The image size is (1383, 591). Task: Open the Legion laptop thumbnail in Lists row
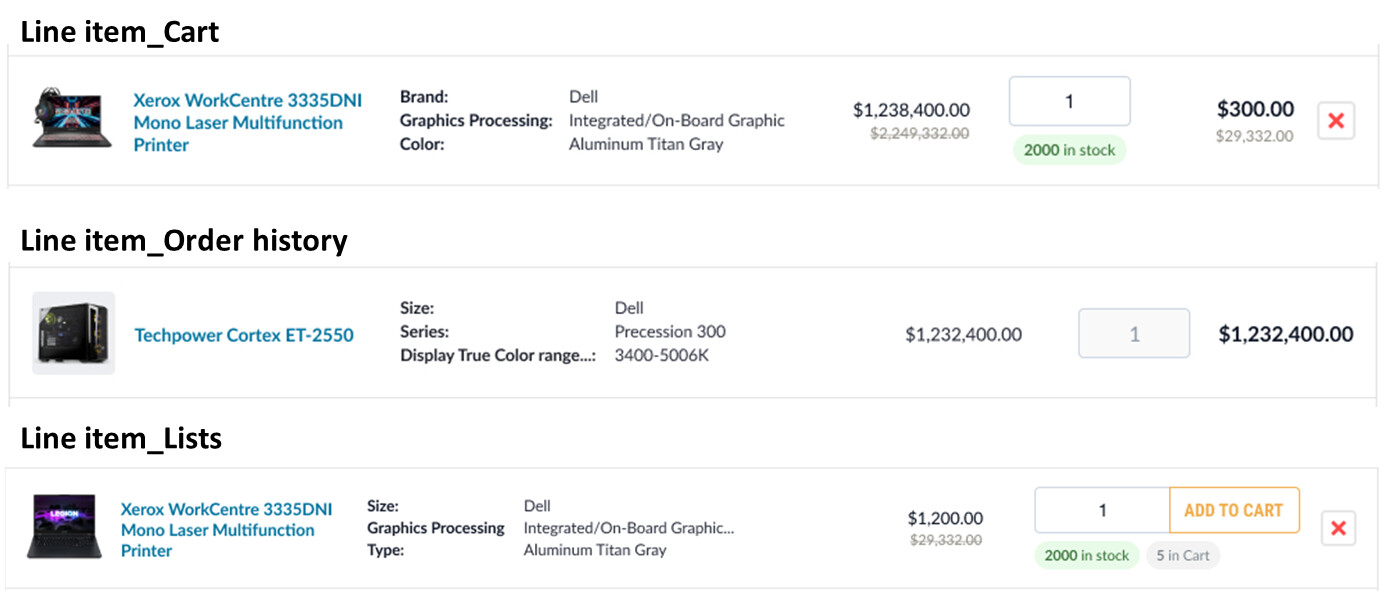pos(65,526)
